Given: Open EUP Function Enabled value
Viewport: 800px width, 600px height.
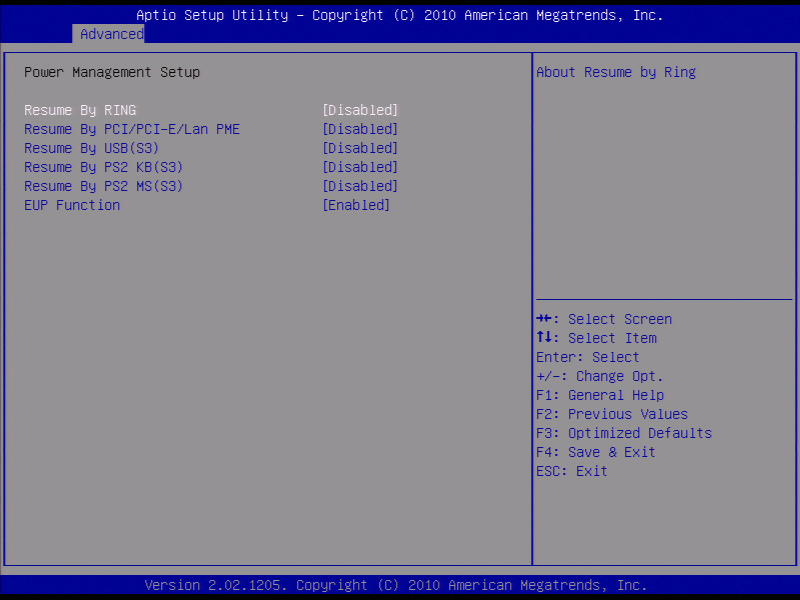Looking at the screenshot, I should 356,205.
